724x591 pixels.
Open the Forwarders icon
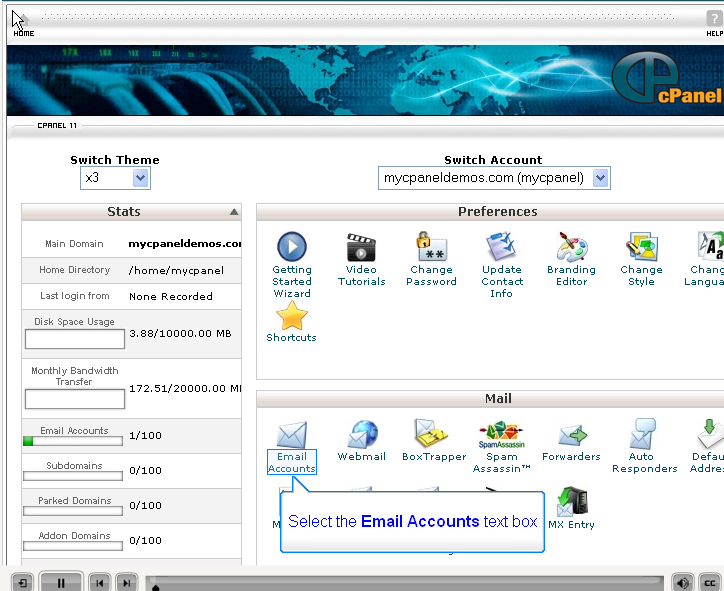click(x=573, y=435)
